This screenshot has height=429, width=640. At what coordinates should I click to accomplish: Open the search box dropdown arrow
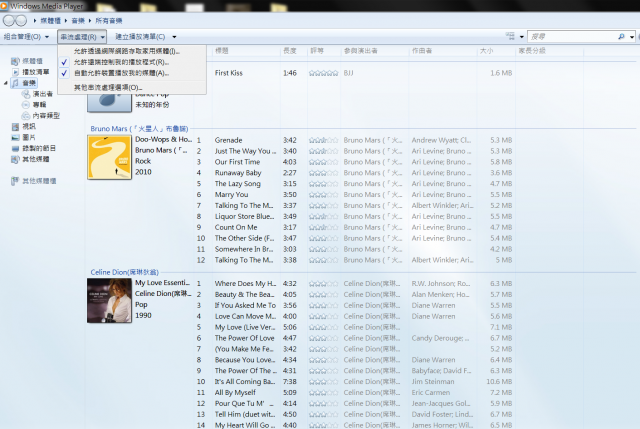pos(632,37)
